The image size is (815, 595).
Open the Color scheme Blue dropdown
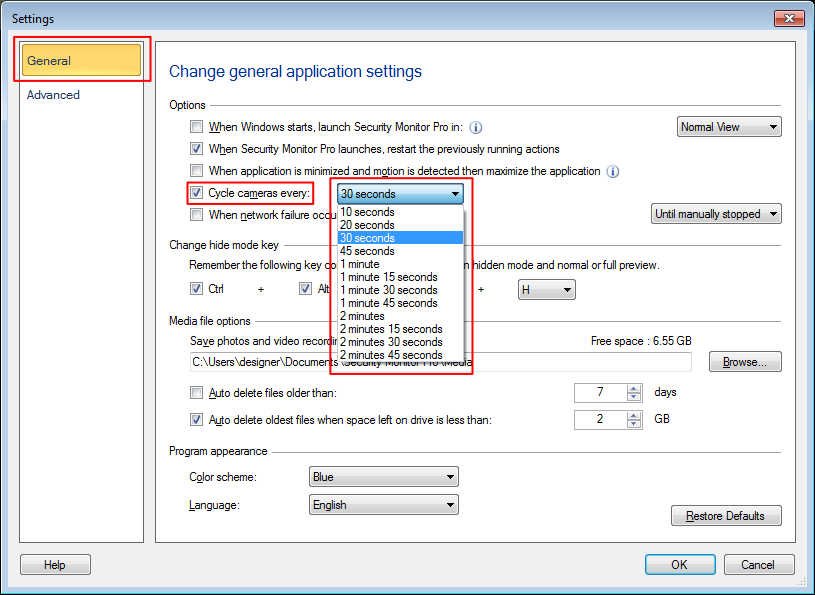(384, 477)
